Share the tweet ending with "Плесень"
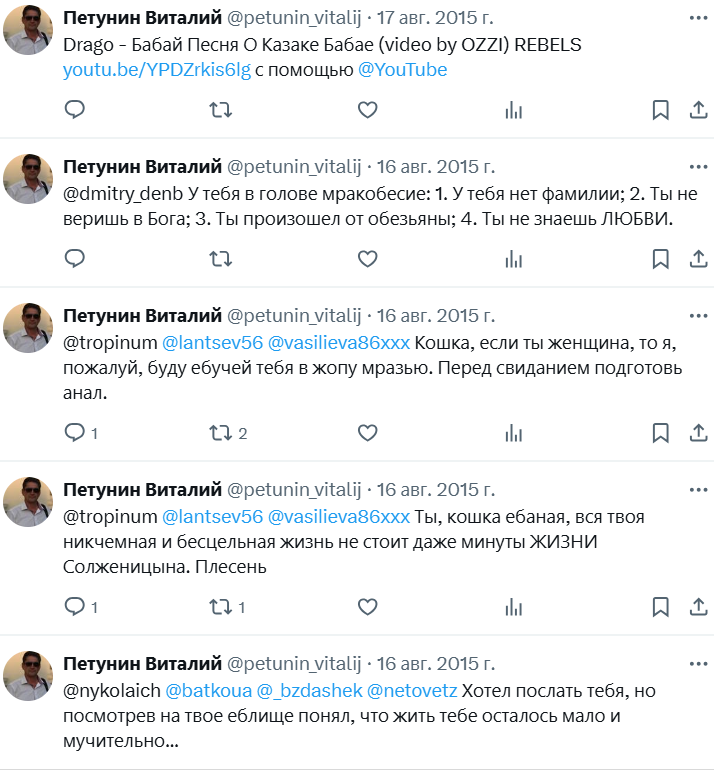The image size is (714, 770). (x=699, y=606)
